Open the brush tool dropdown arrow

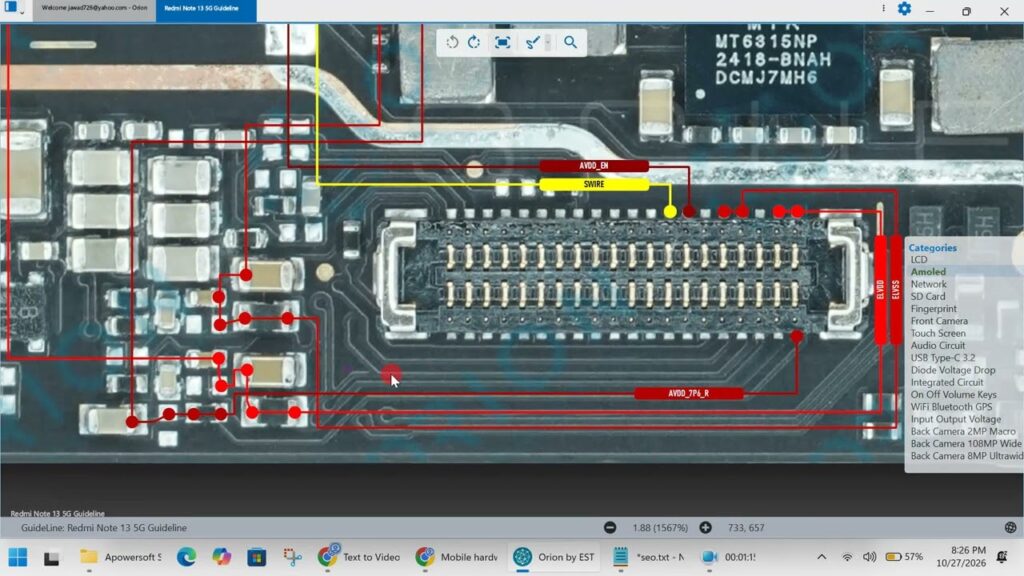548,42
